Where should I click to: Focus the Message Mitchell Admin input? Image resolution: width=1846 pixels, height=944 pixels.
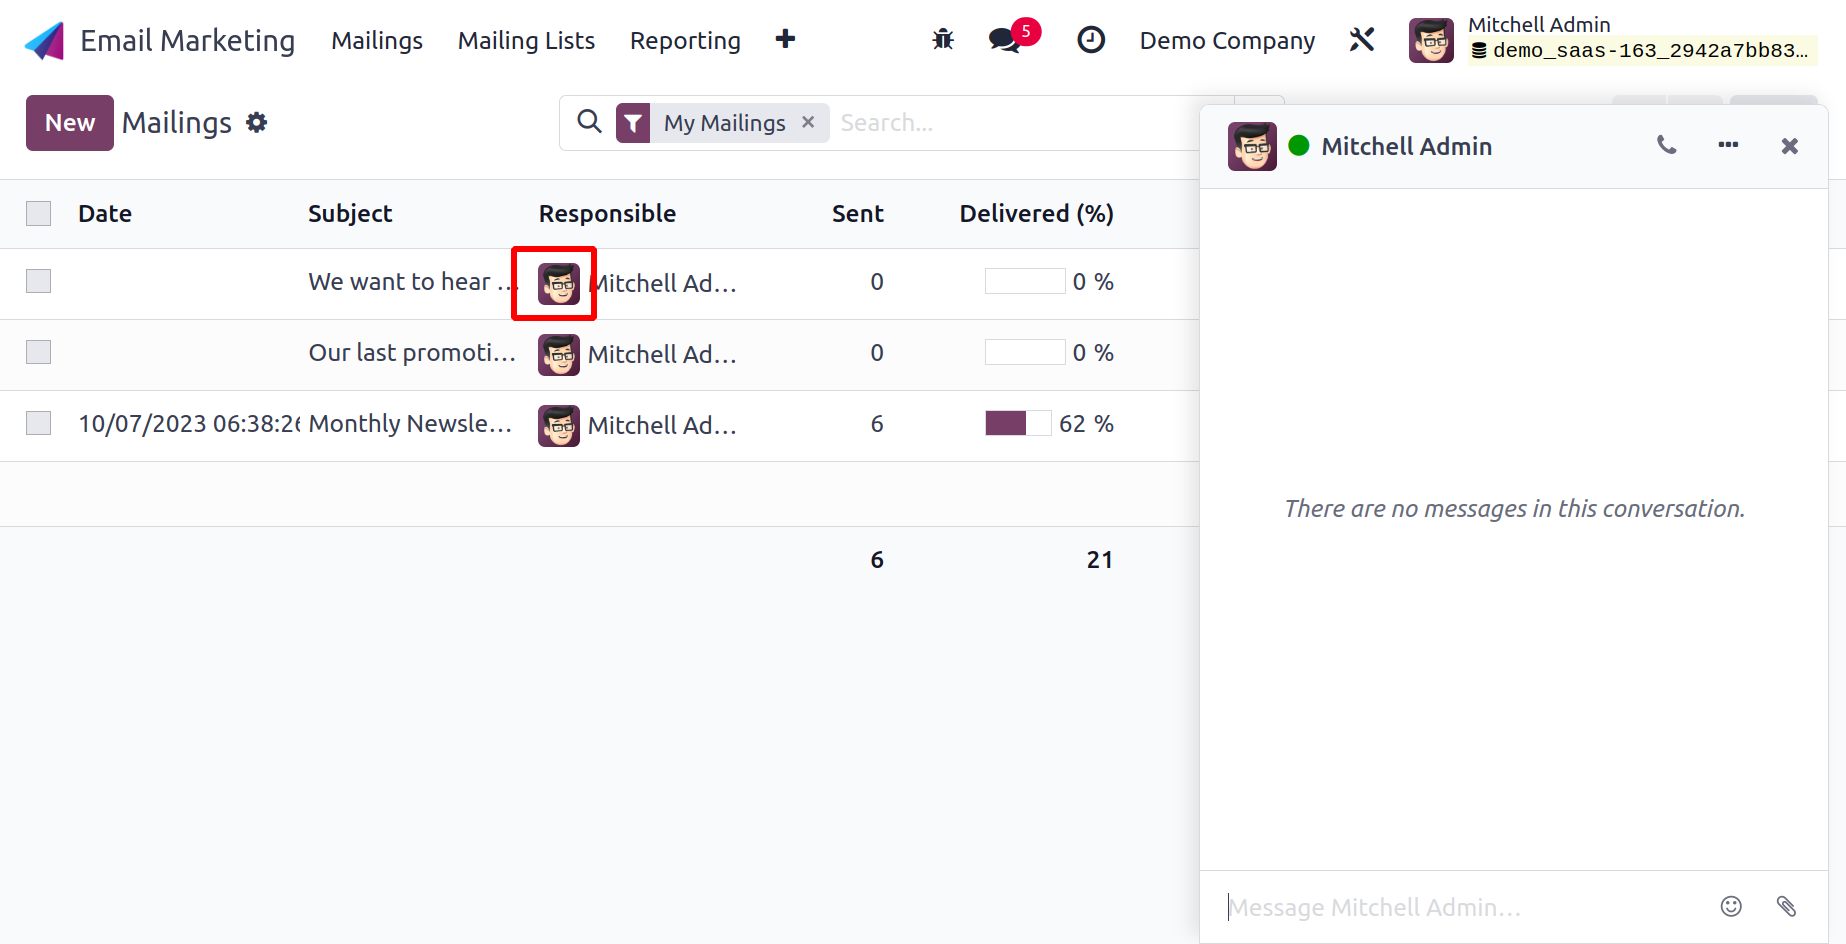(x=1460, y=907)
